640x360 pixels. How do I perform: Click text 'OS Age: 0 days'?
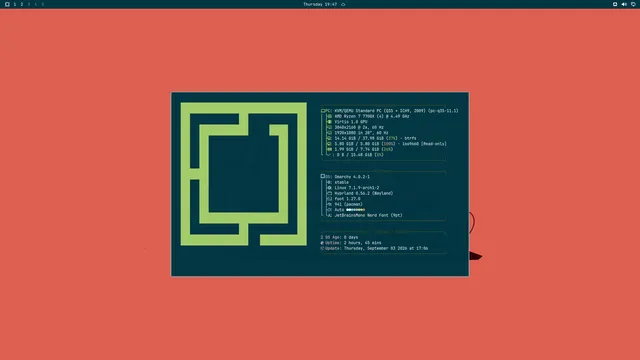(x=342, y=237)
